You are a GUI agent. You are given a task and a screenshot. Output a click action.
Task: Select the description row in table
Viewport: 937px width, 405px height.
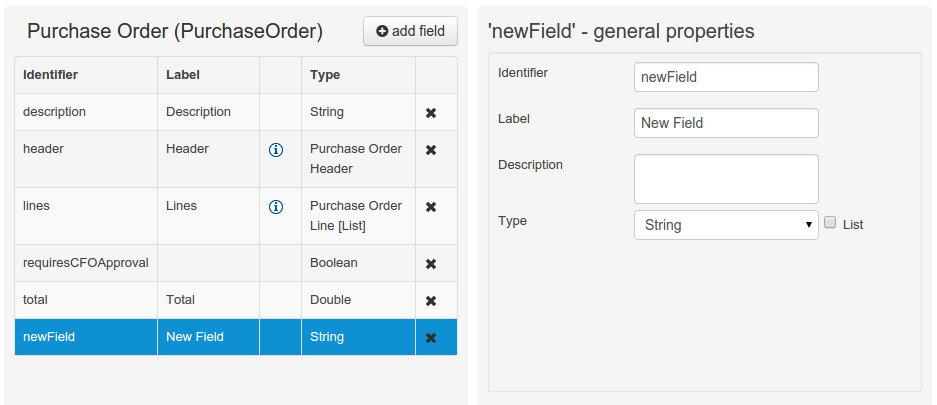(x=85, y=112)
